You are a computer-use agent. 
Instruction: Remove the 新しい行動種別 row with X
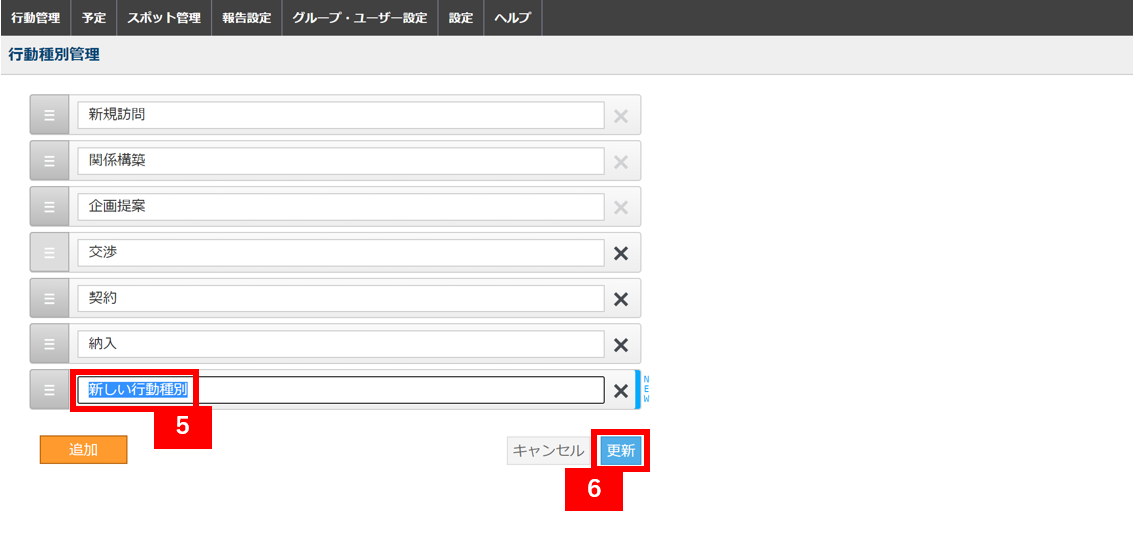(x=621, y=391)
